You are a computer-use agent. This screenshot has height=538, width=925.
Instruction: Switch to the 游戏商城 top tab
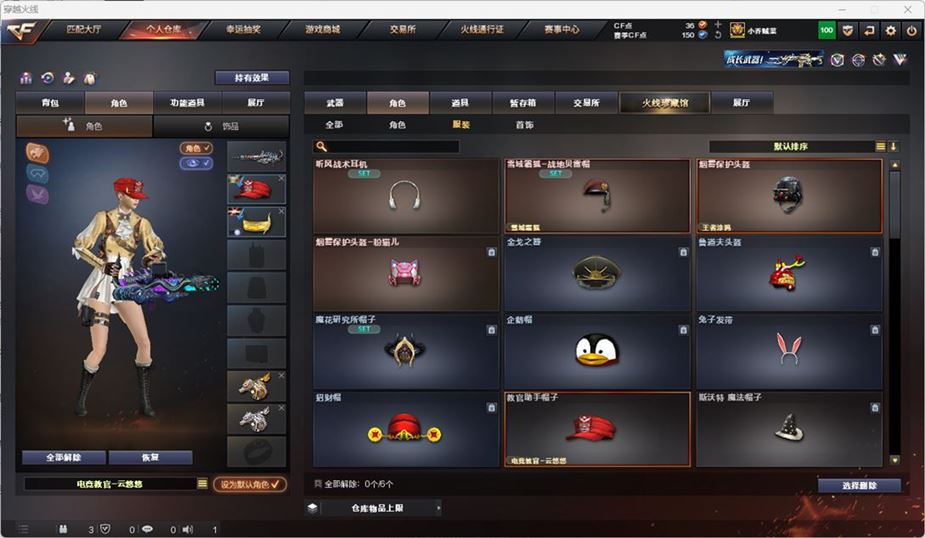(x=323, y=29)
